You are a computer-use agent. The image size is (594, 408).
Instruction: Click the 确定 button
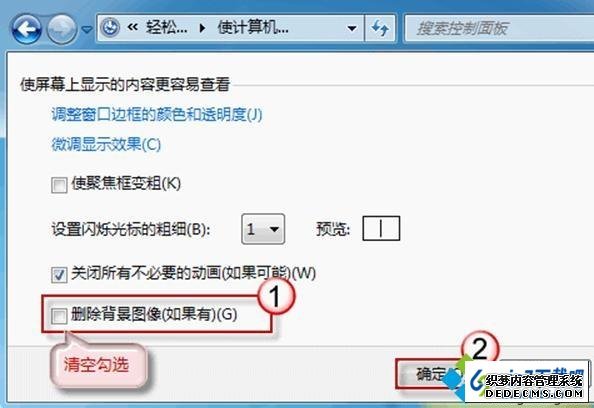[430, 374]
